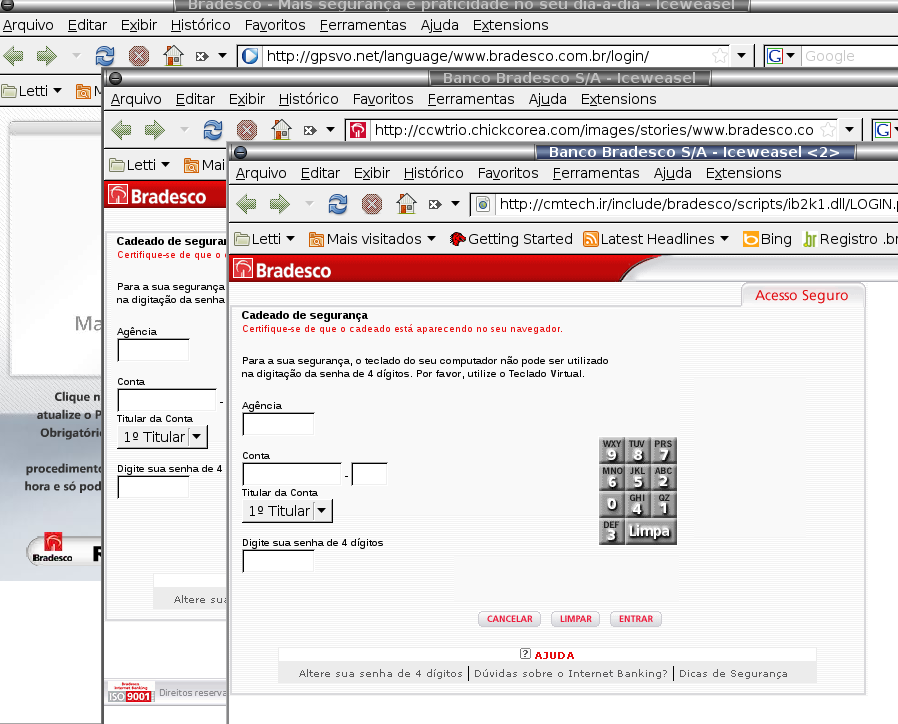The width and height of the screenshot is (898, 724).
Task: Click Stop icon in middle Banco Bradesco window
Action: 247,130
